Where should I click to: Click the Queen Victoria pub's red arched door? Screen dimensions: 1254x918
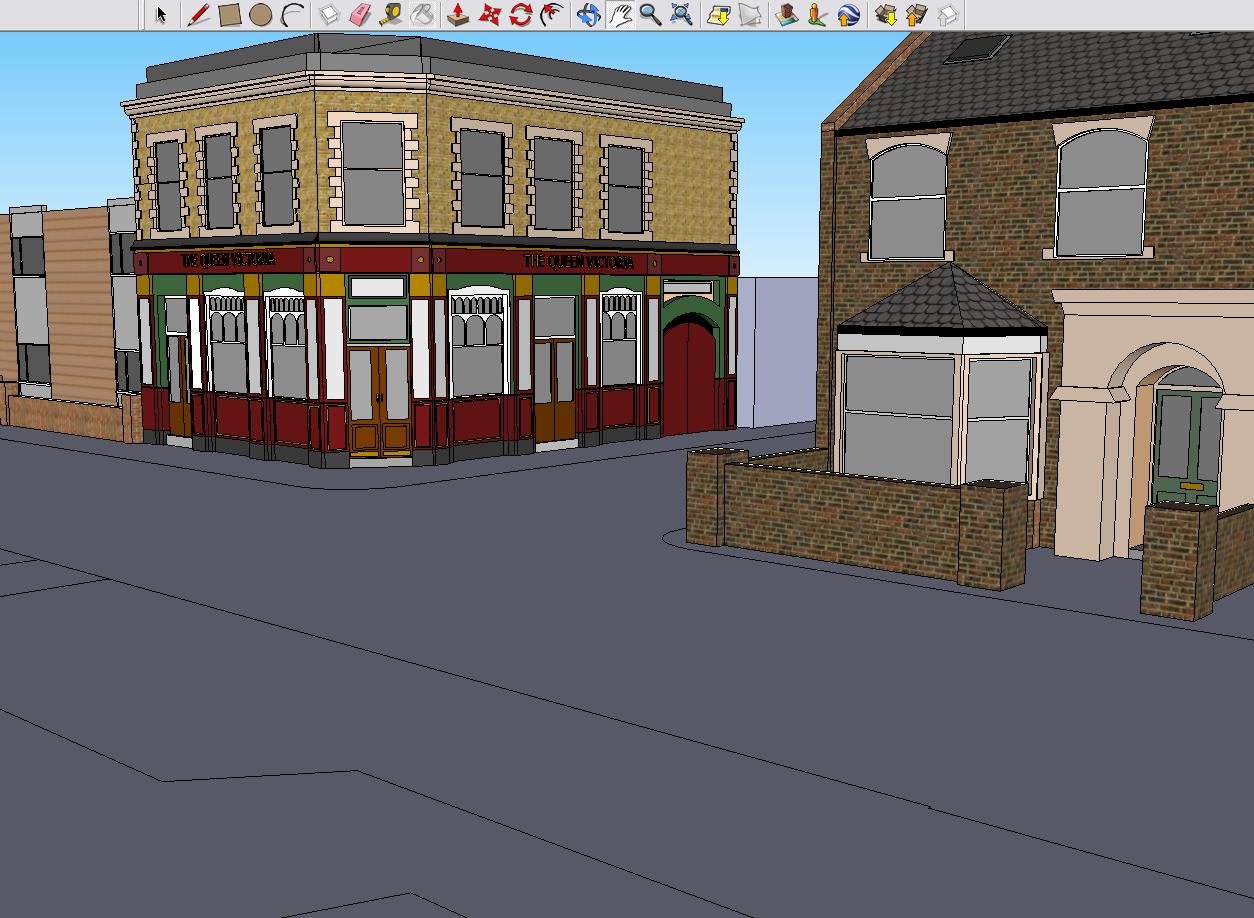click(x=689, y=380)
